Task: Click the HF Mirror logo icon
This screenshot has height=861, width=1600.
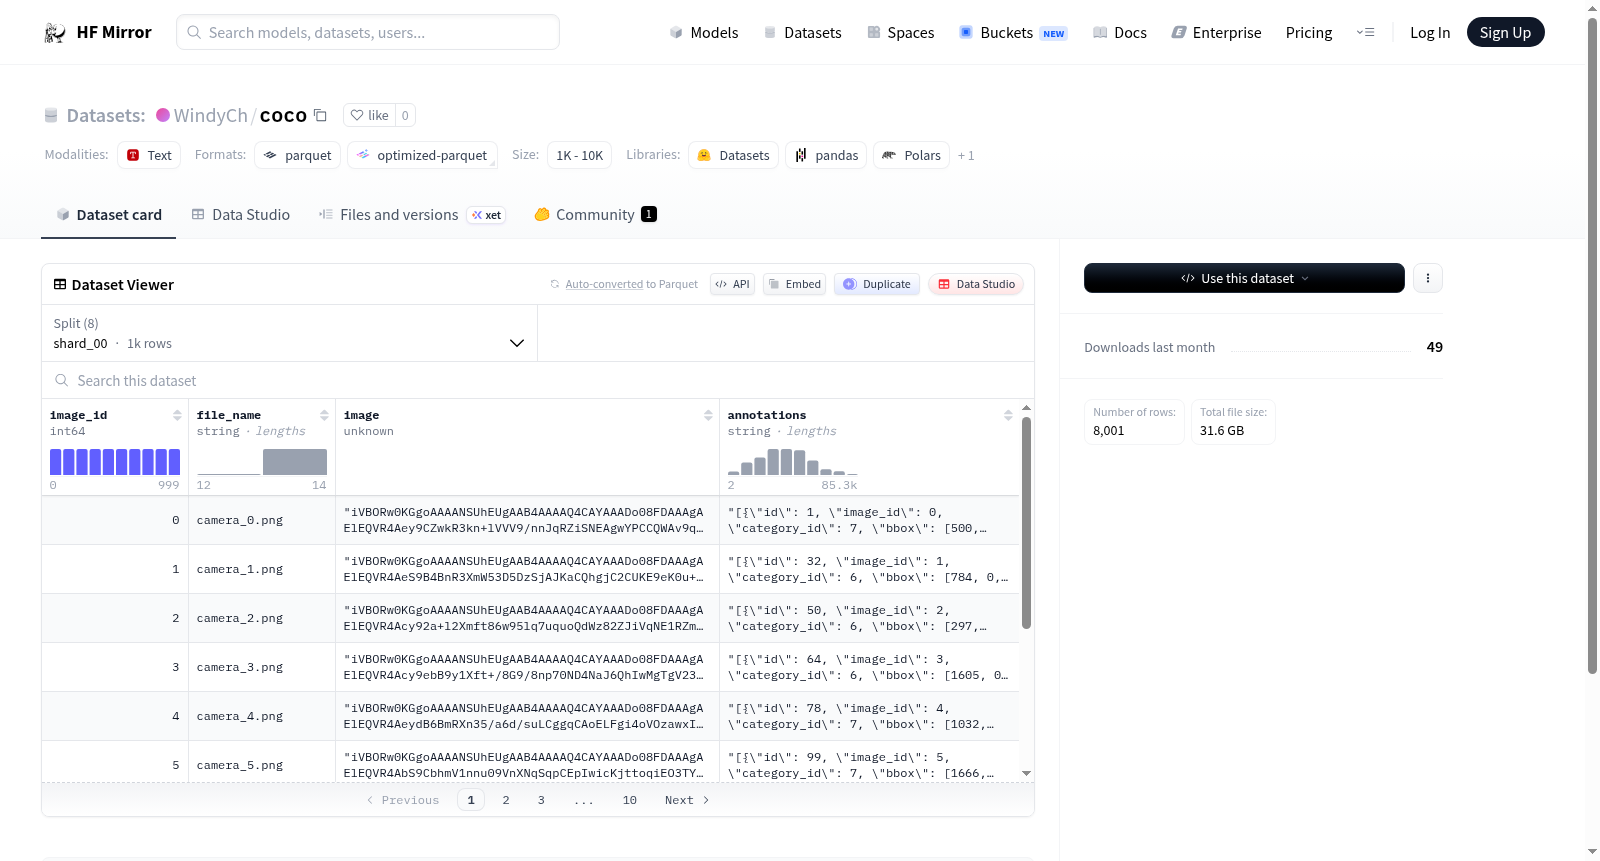Action: pos(55,33)
